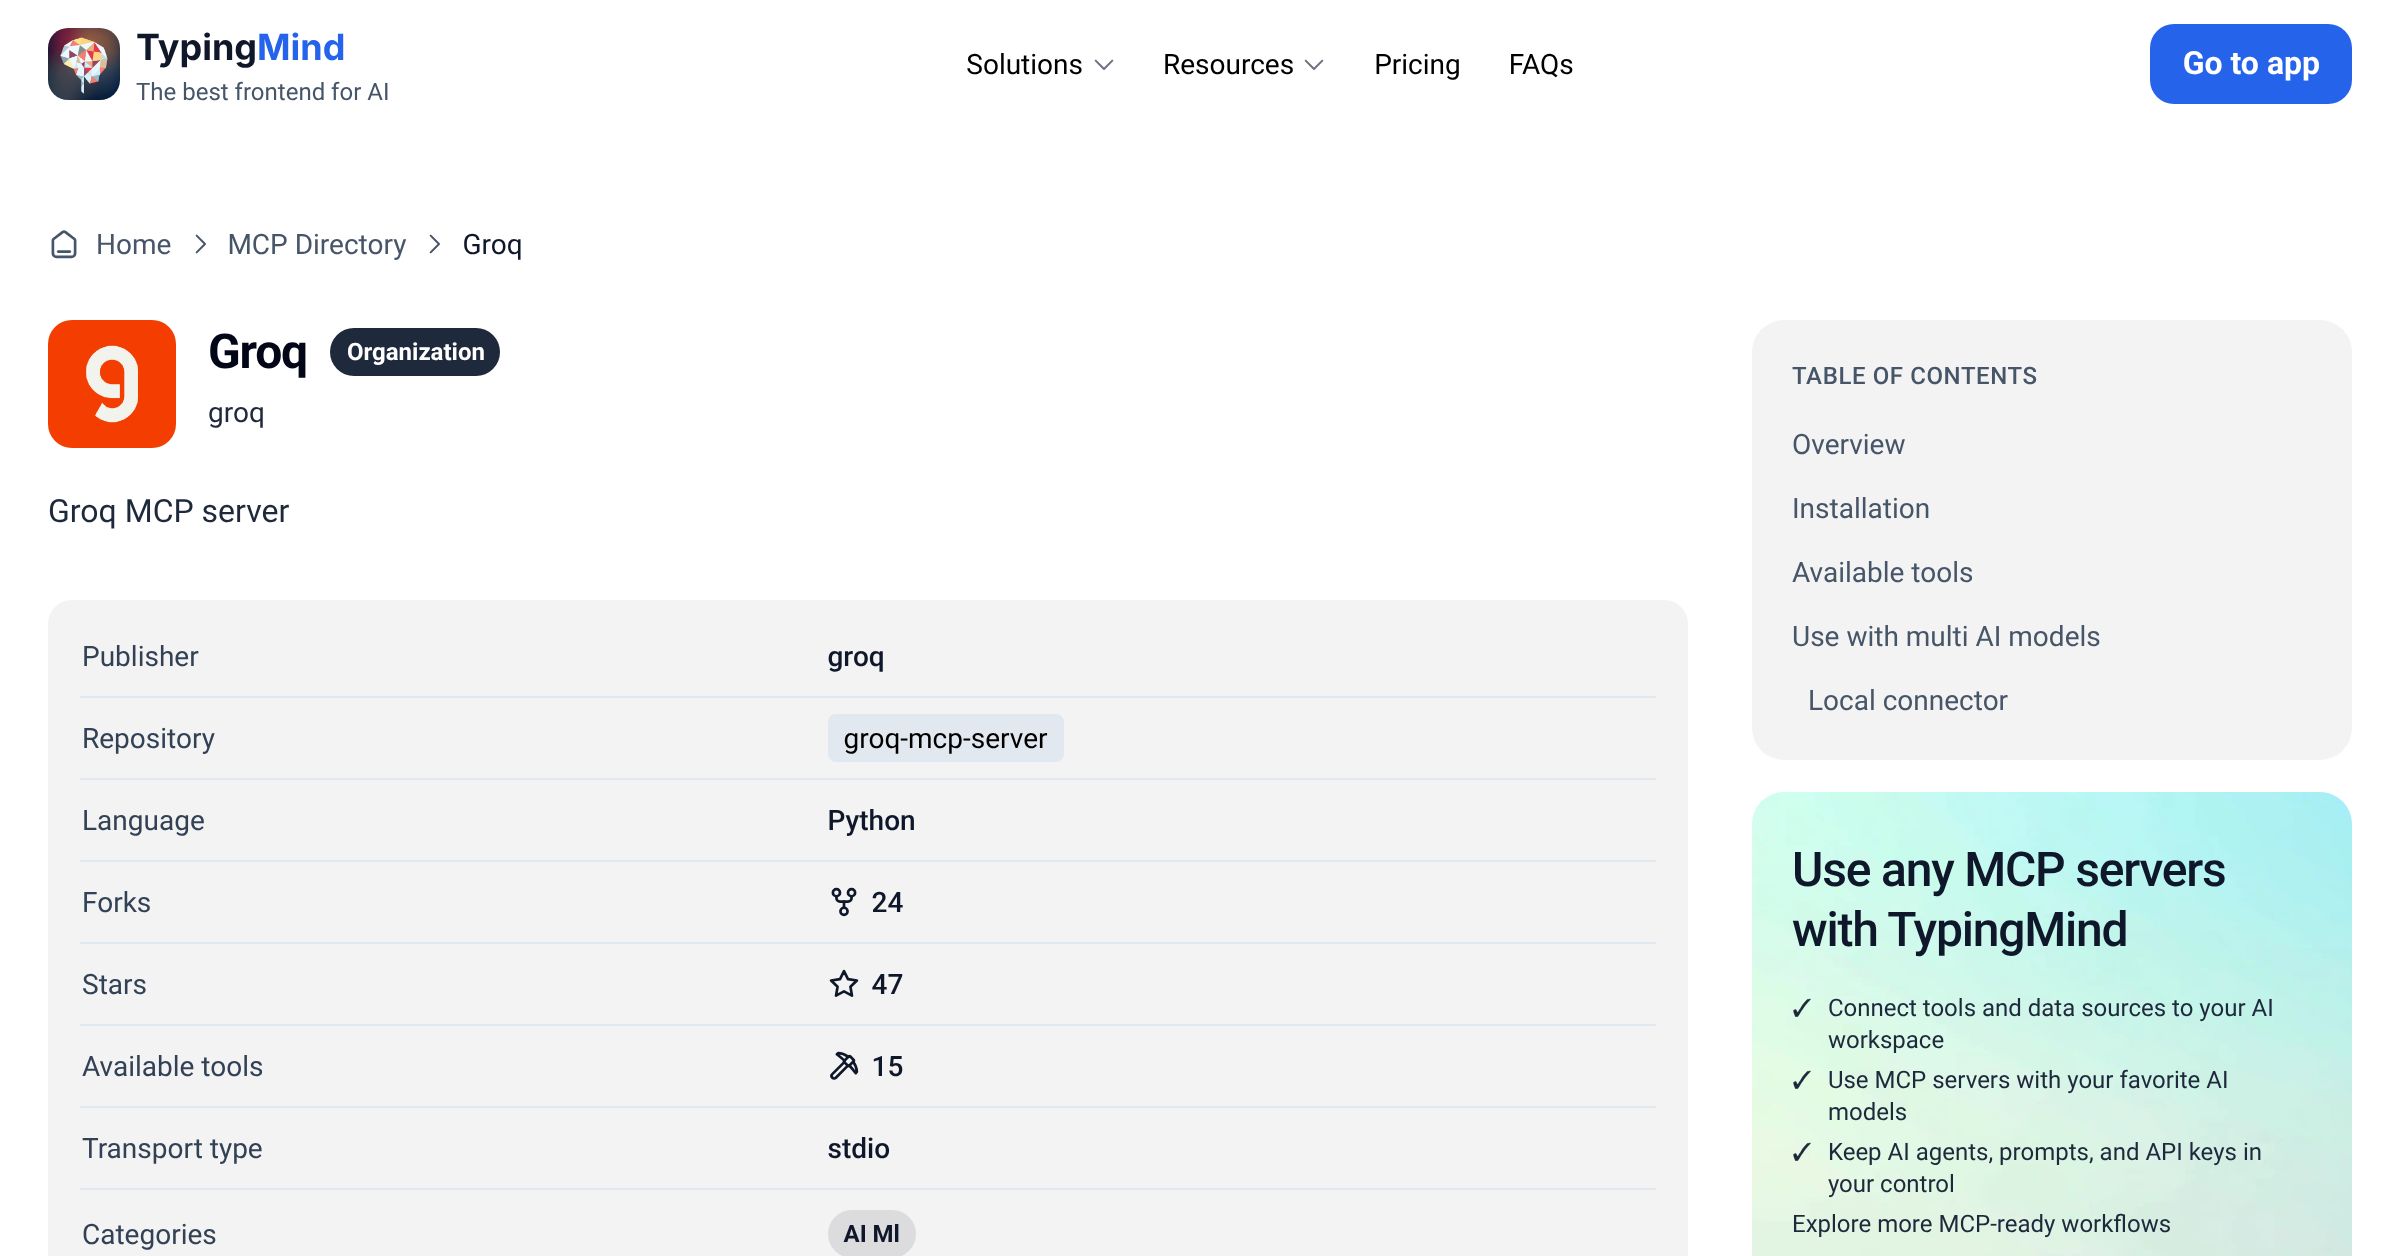Click the Organization badge

(415, 352)
